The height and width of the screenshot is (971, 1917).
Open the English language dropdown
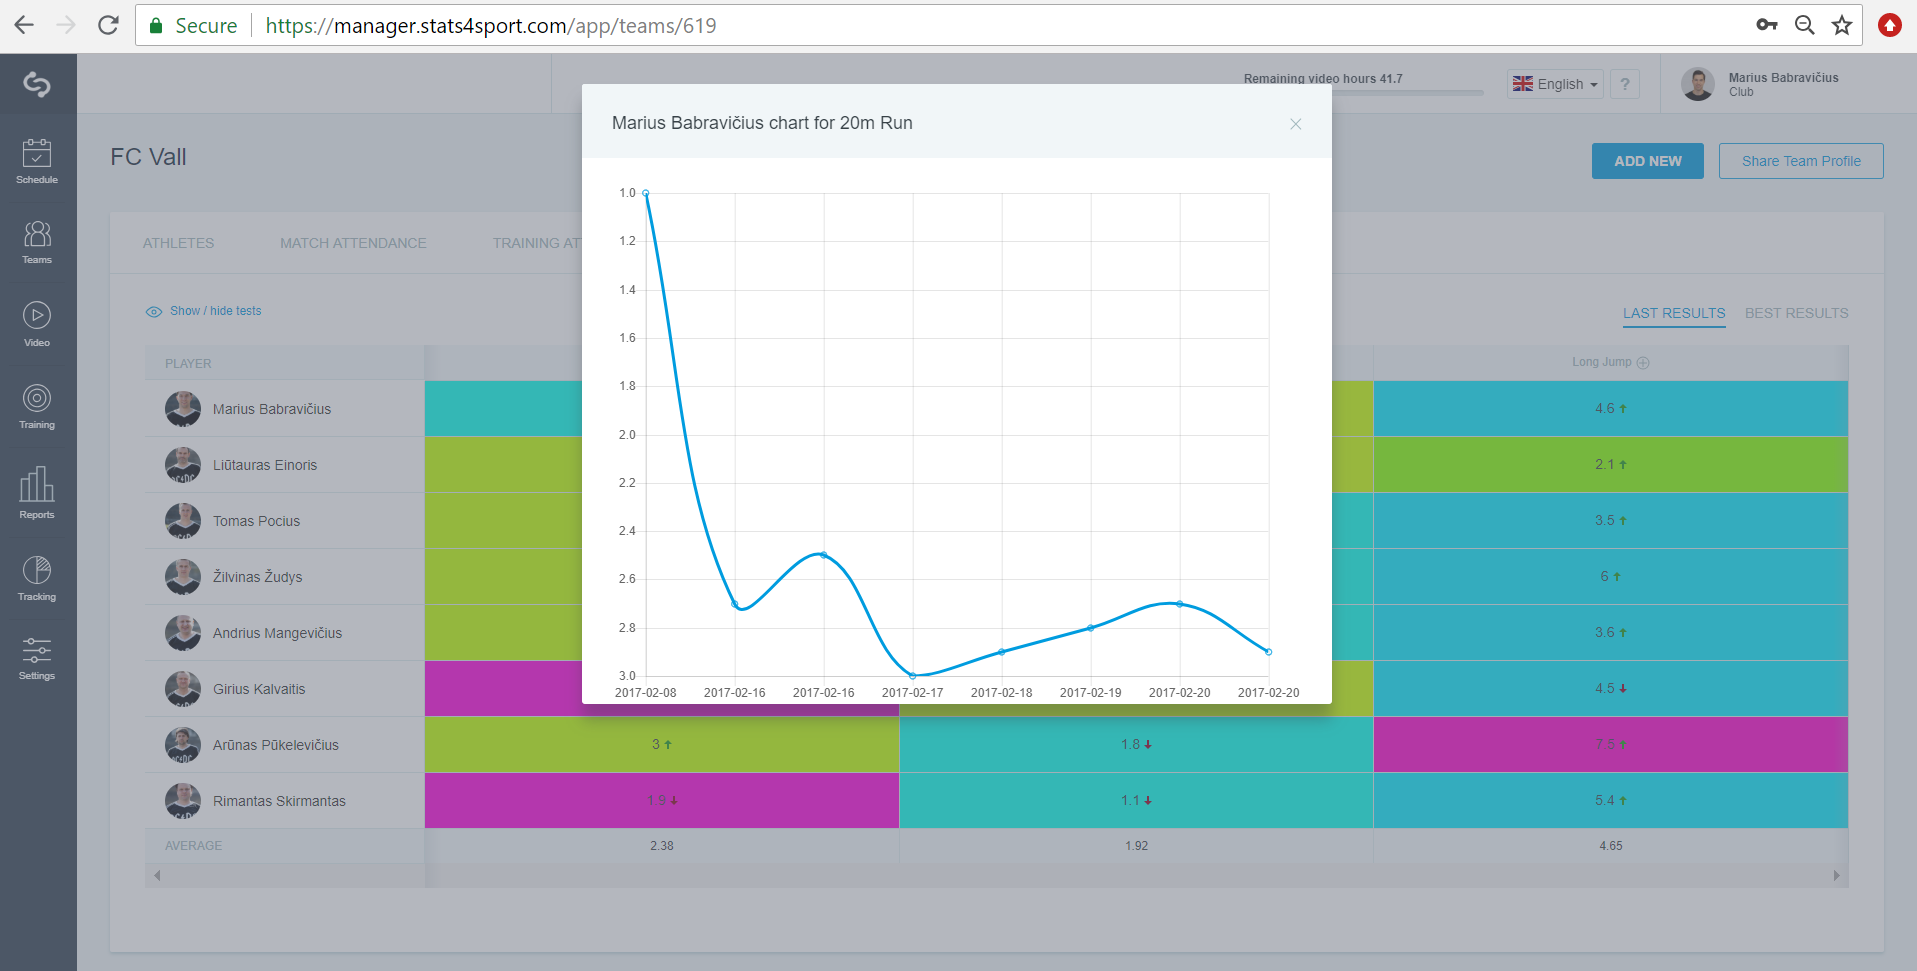point(1555,84)
